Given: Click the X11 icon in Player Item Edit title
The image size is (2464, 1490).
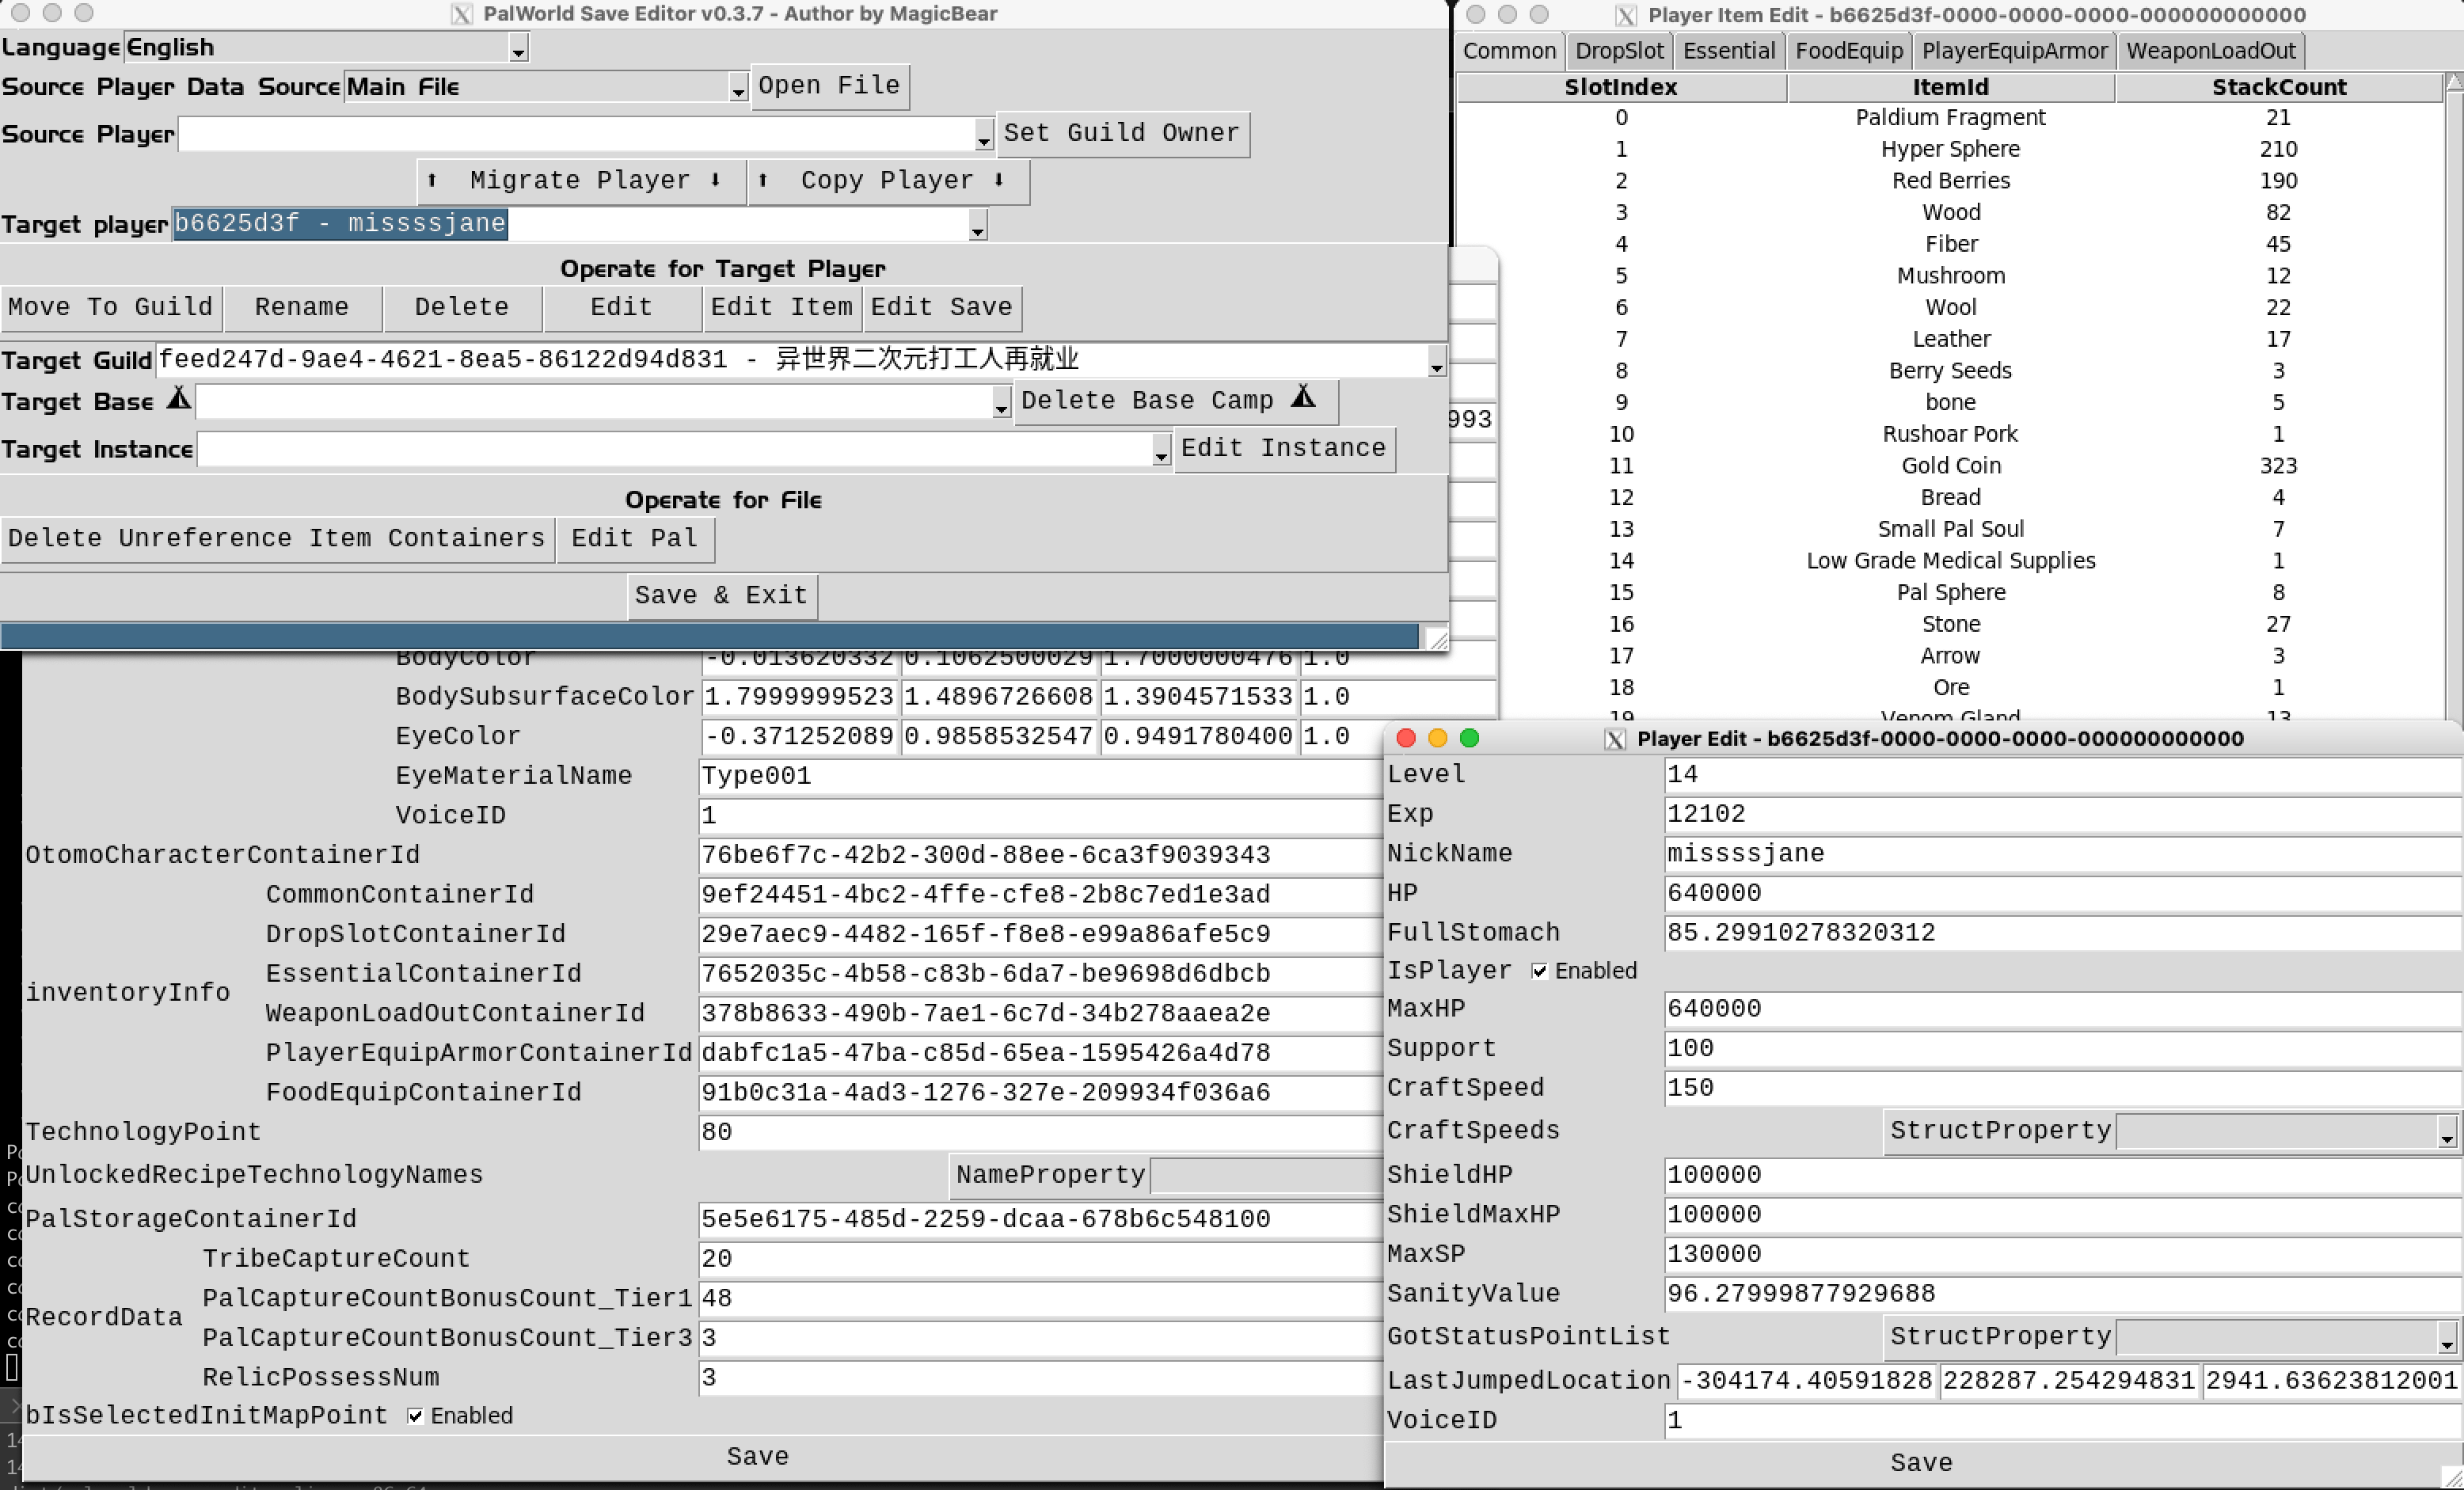Looking at the screenshot, I should click(x=1626, y=15).
